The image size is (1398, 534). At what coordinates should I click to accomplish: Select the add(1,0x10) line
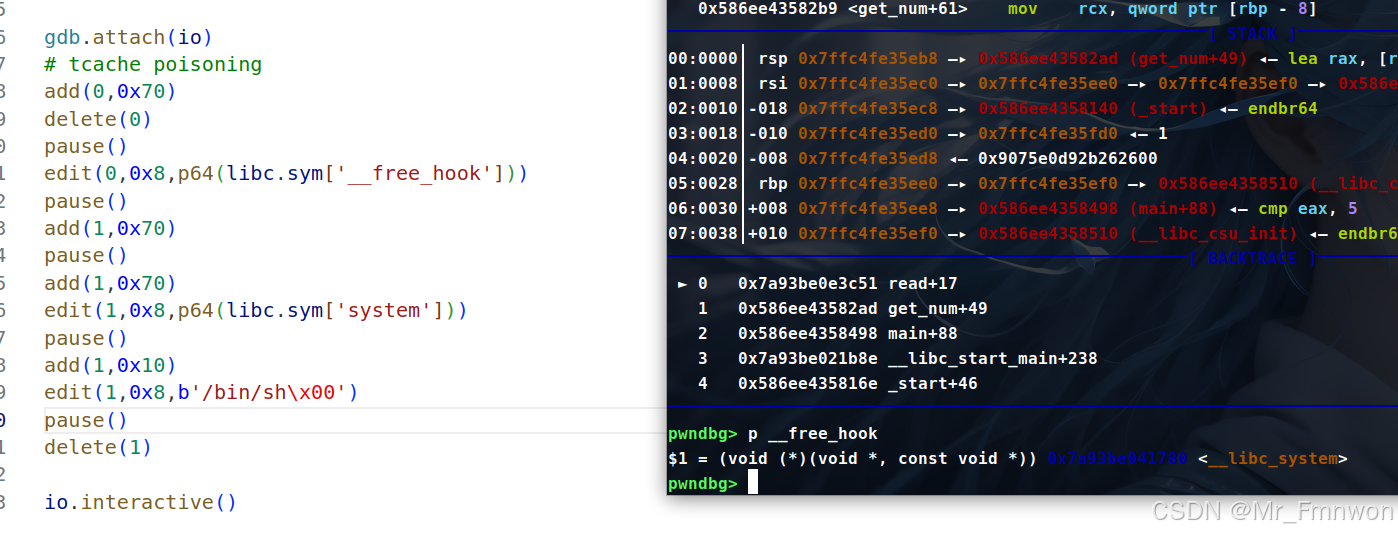coord(110,365)
